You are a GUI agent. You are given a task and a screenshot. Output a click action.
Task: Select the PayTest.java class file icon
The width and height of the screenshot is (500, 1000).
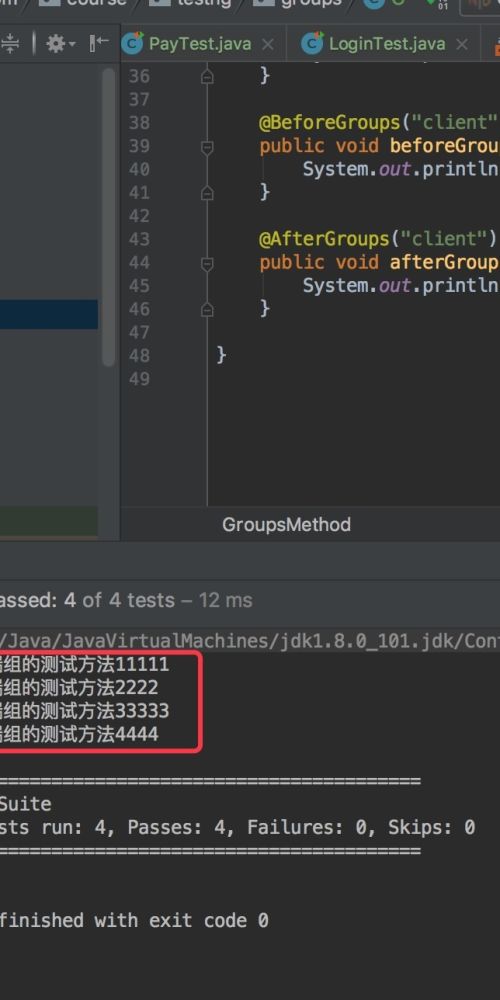(x=133, y=43)
